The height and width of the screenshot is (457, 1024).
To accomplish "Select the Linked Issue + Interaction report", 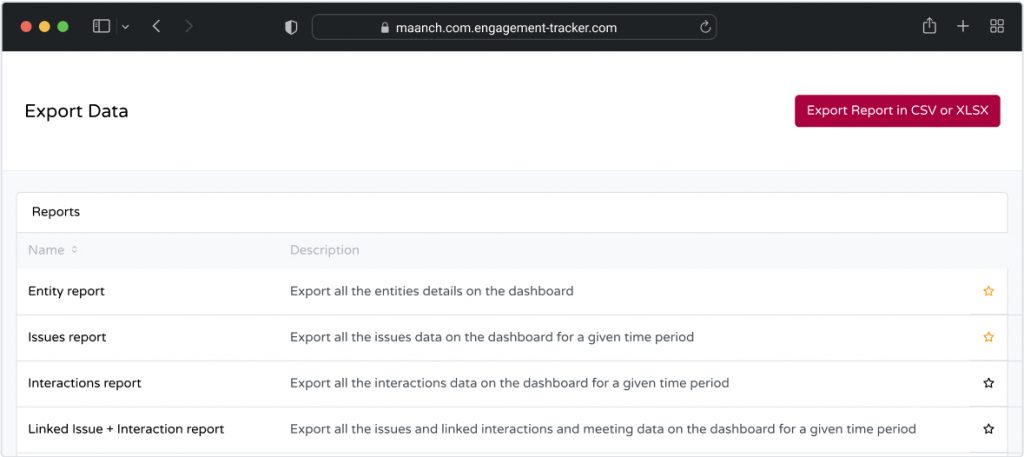I will 512,430.
